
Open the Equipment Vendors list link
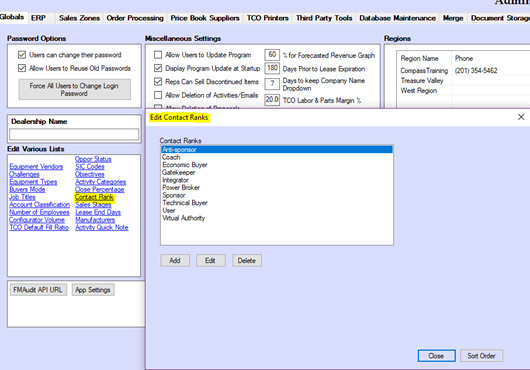click(36, 167)
